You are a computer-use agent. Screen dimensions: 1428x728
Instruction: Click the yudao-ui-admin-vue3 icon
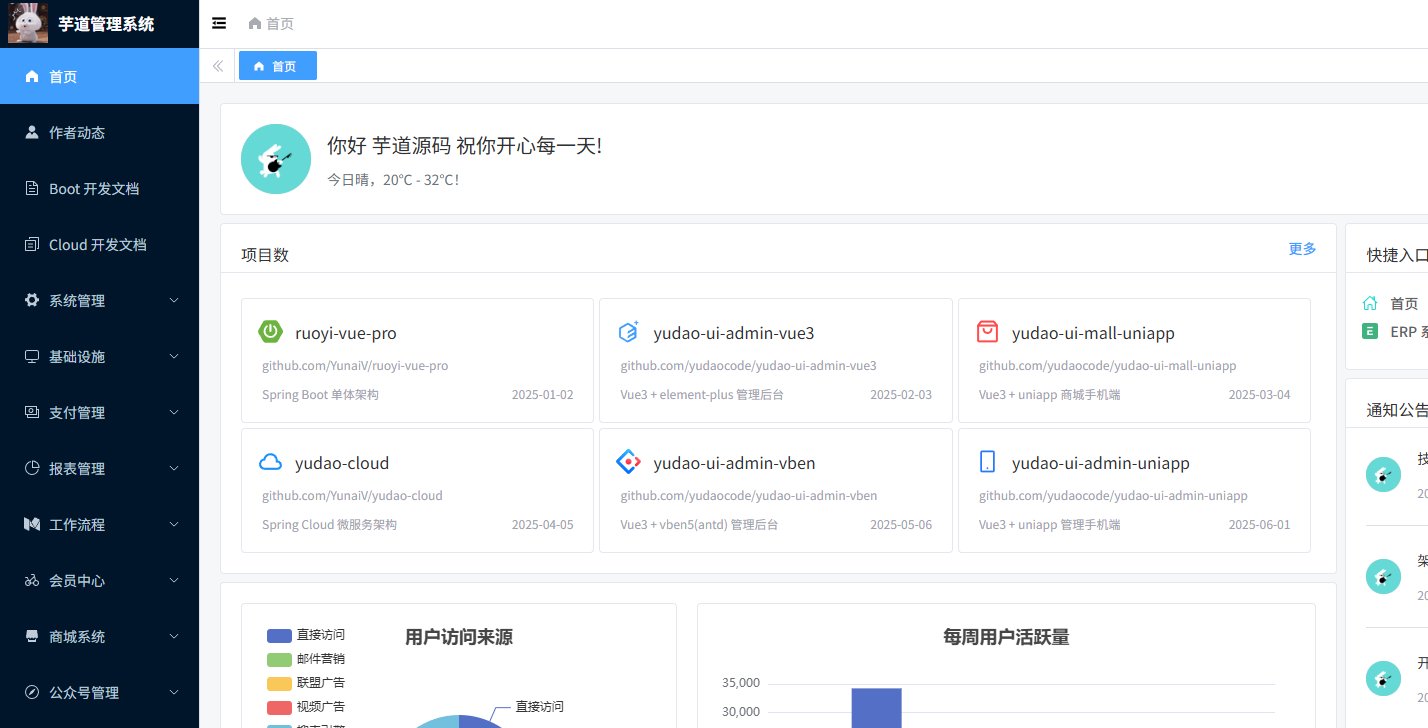628,332
